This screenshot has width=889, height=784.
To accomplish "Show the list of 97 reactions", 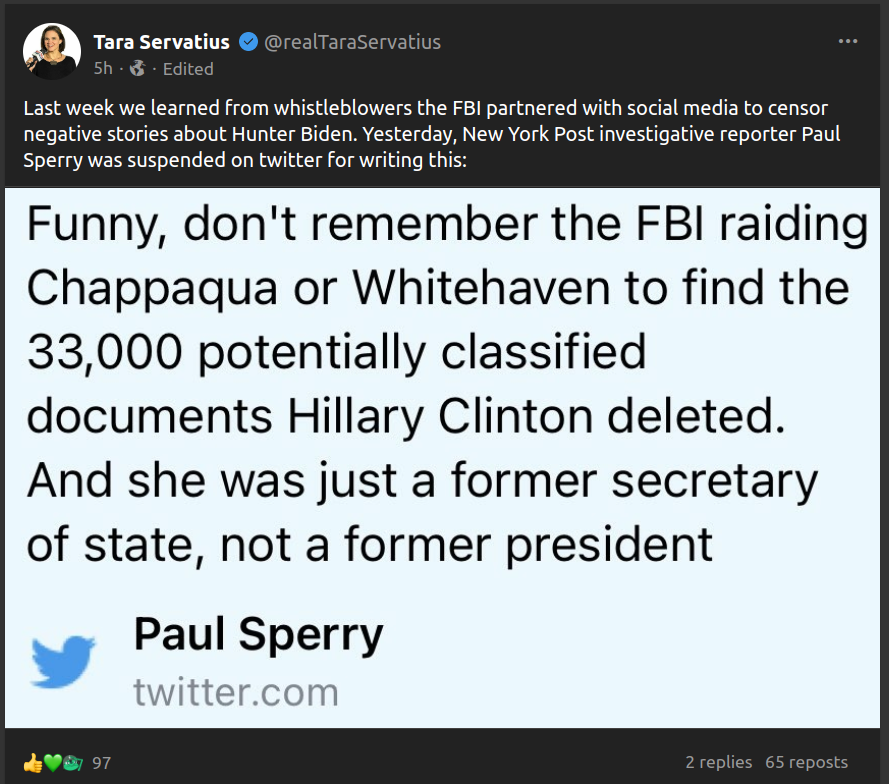I will point(101,763).
